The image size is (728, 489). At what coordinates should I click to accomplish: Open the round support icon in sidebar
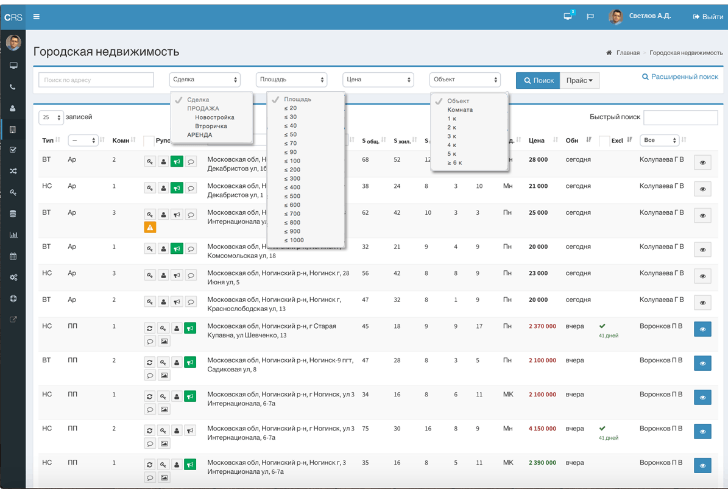coord(13,299)
